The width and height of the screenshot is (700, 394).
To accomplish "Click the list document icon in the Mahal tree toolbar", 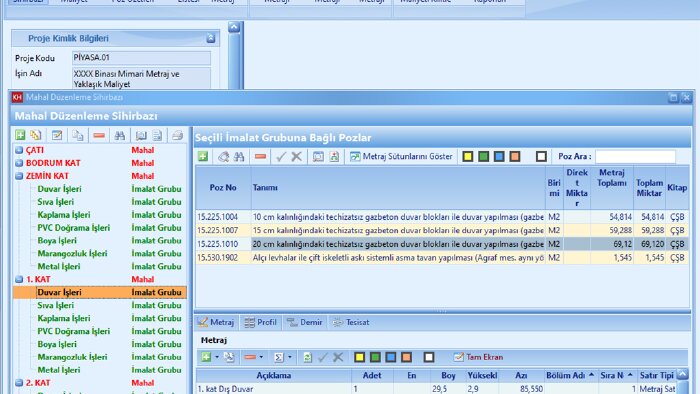I will pyautogui.click(x=157, y=135).
